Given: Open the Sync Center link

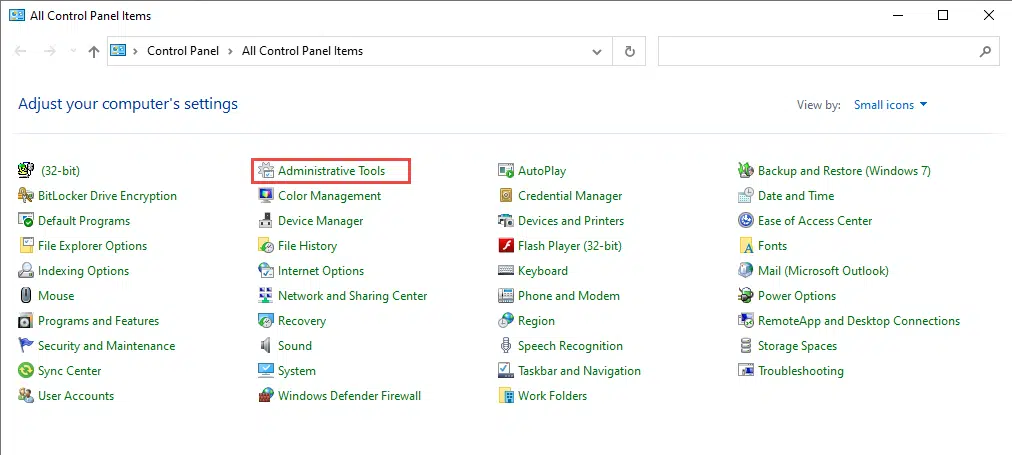Looking at the screenshot, I should tap(70, 371).
